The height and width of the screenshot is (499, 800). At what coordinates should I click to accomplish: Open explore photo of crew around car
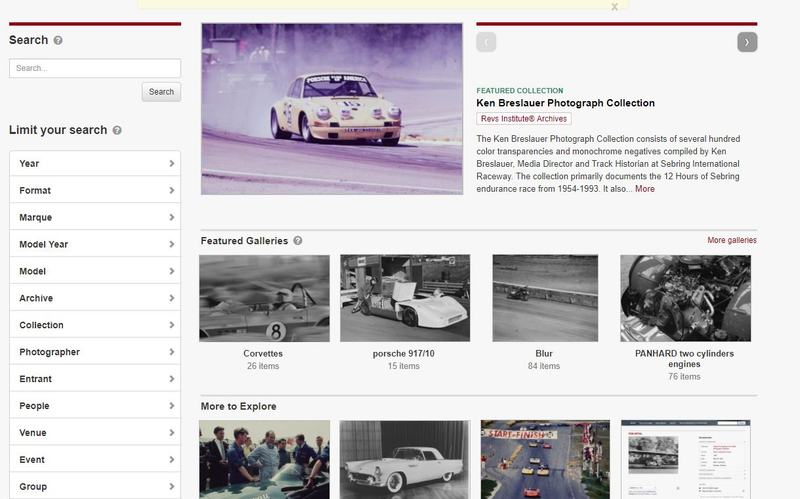point(264,460)
